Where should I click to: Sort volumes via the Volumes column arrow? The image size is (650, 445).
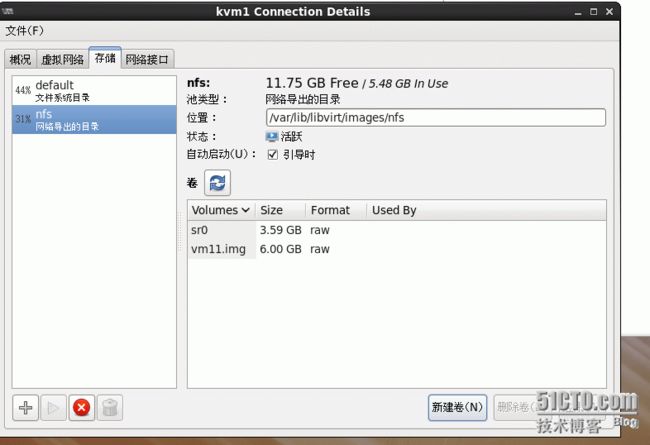coord(245,210)
